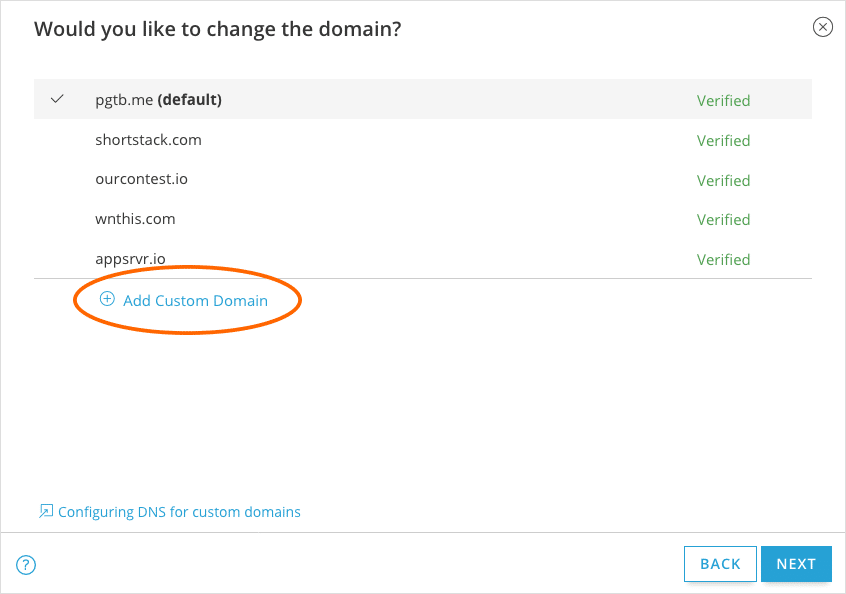
Task: Select the appsrvr.io domain row
Action: point(130,259)
